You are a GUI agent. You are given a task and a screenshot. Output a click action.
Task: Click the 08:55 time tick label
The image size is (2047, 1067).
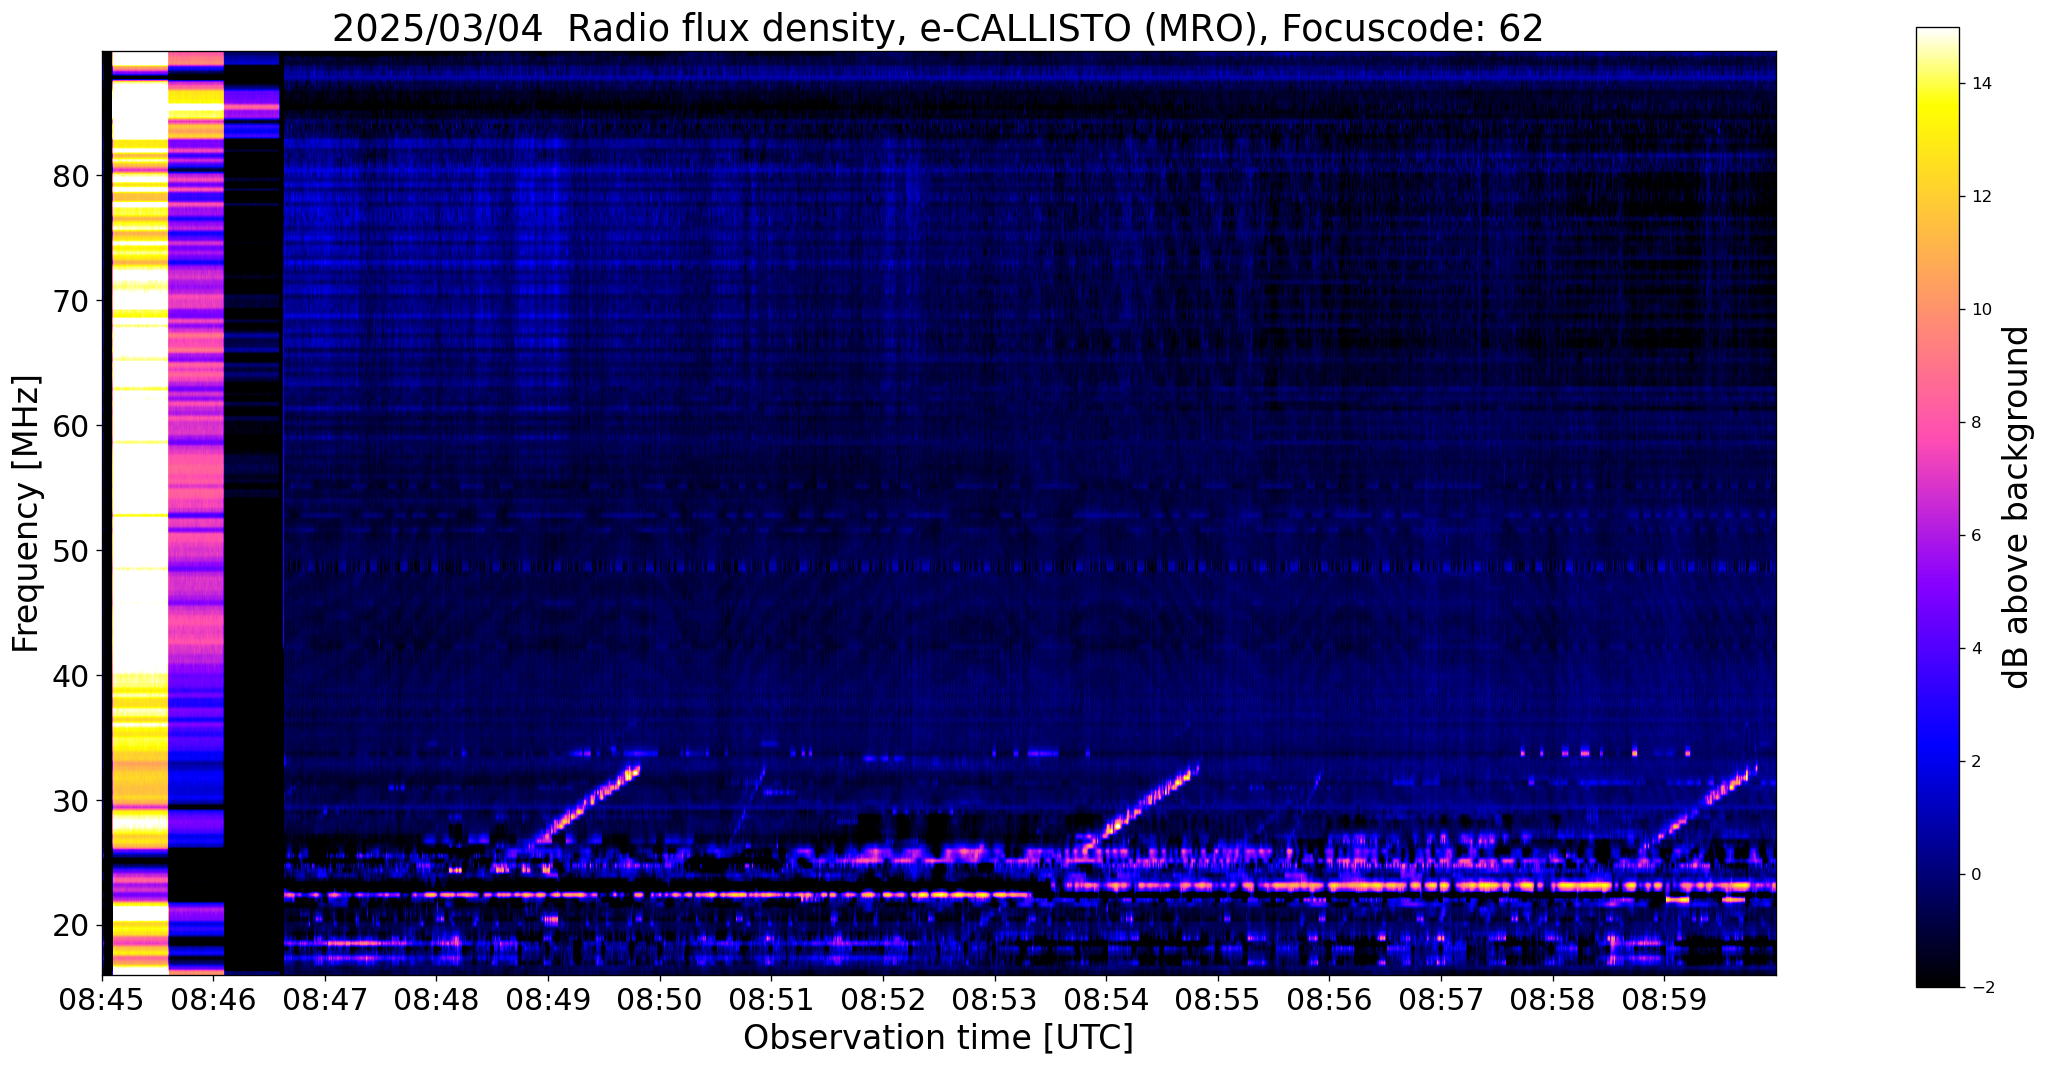pyautogui.click(x=1218, y=1000)
